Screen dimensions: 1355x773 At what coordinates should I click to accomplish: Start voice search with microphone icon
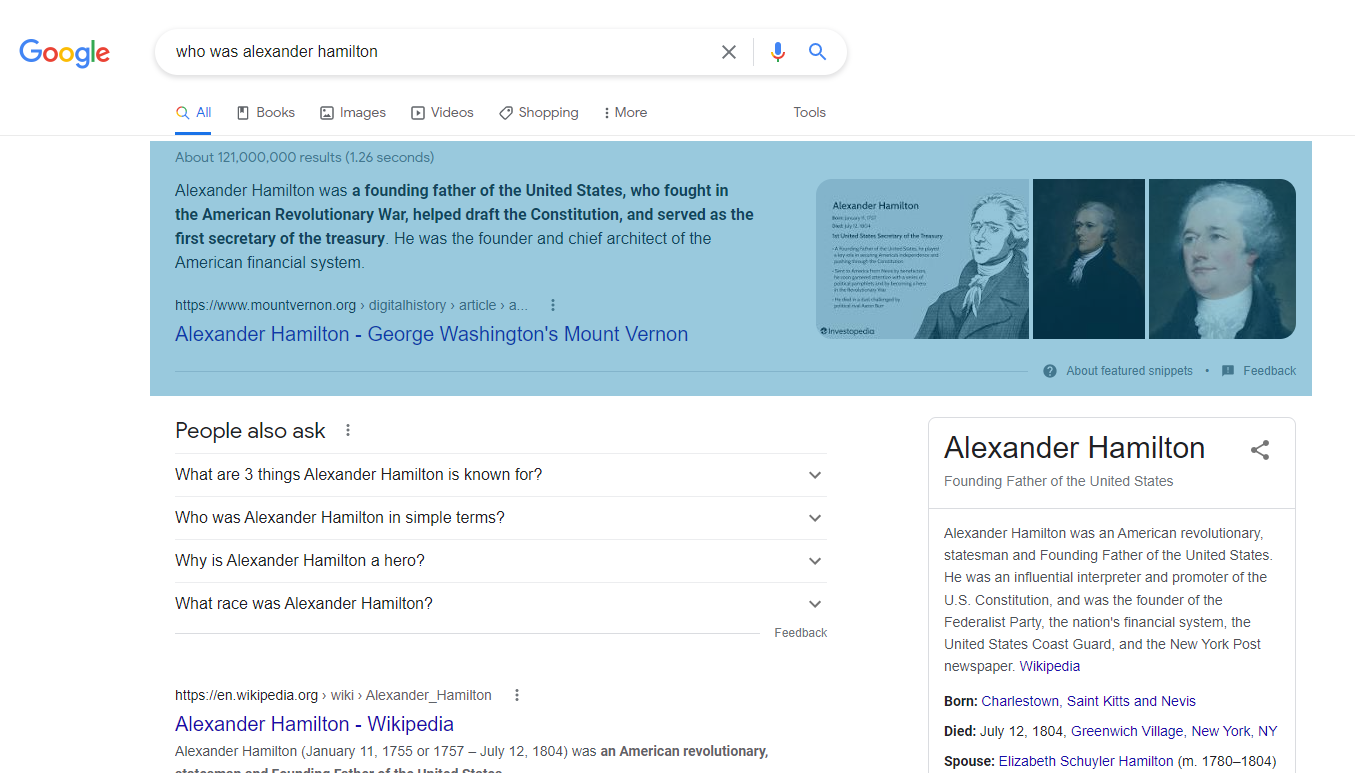pyautogui.click(x=778, y=52)
